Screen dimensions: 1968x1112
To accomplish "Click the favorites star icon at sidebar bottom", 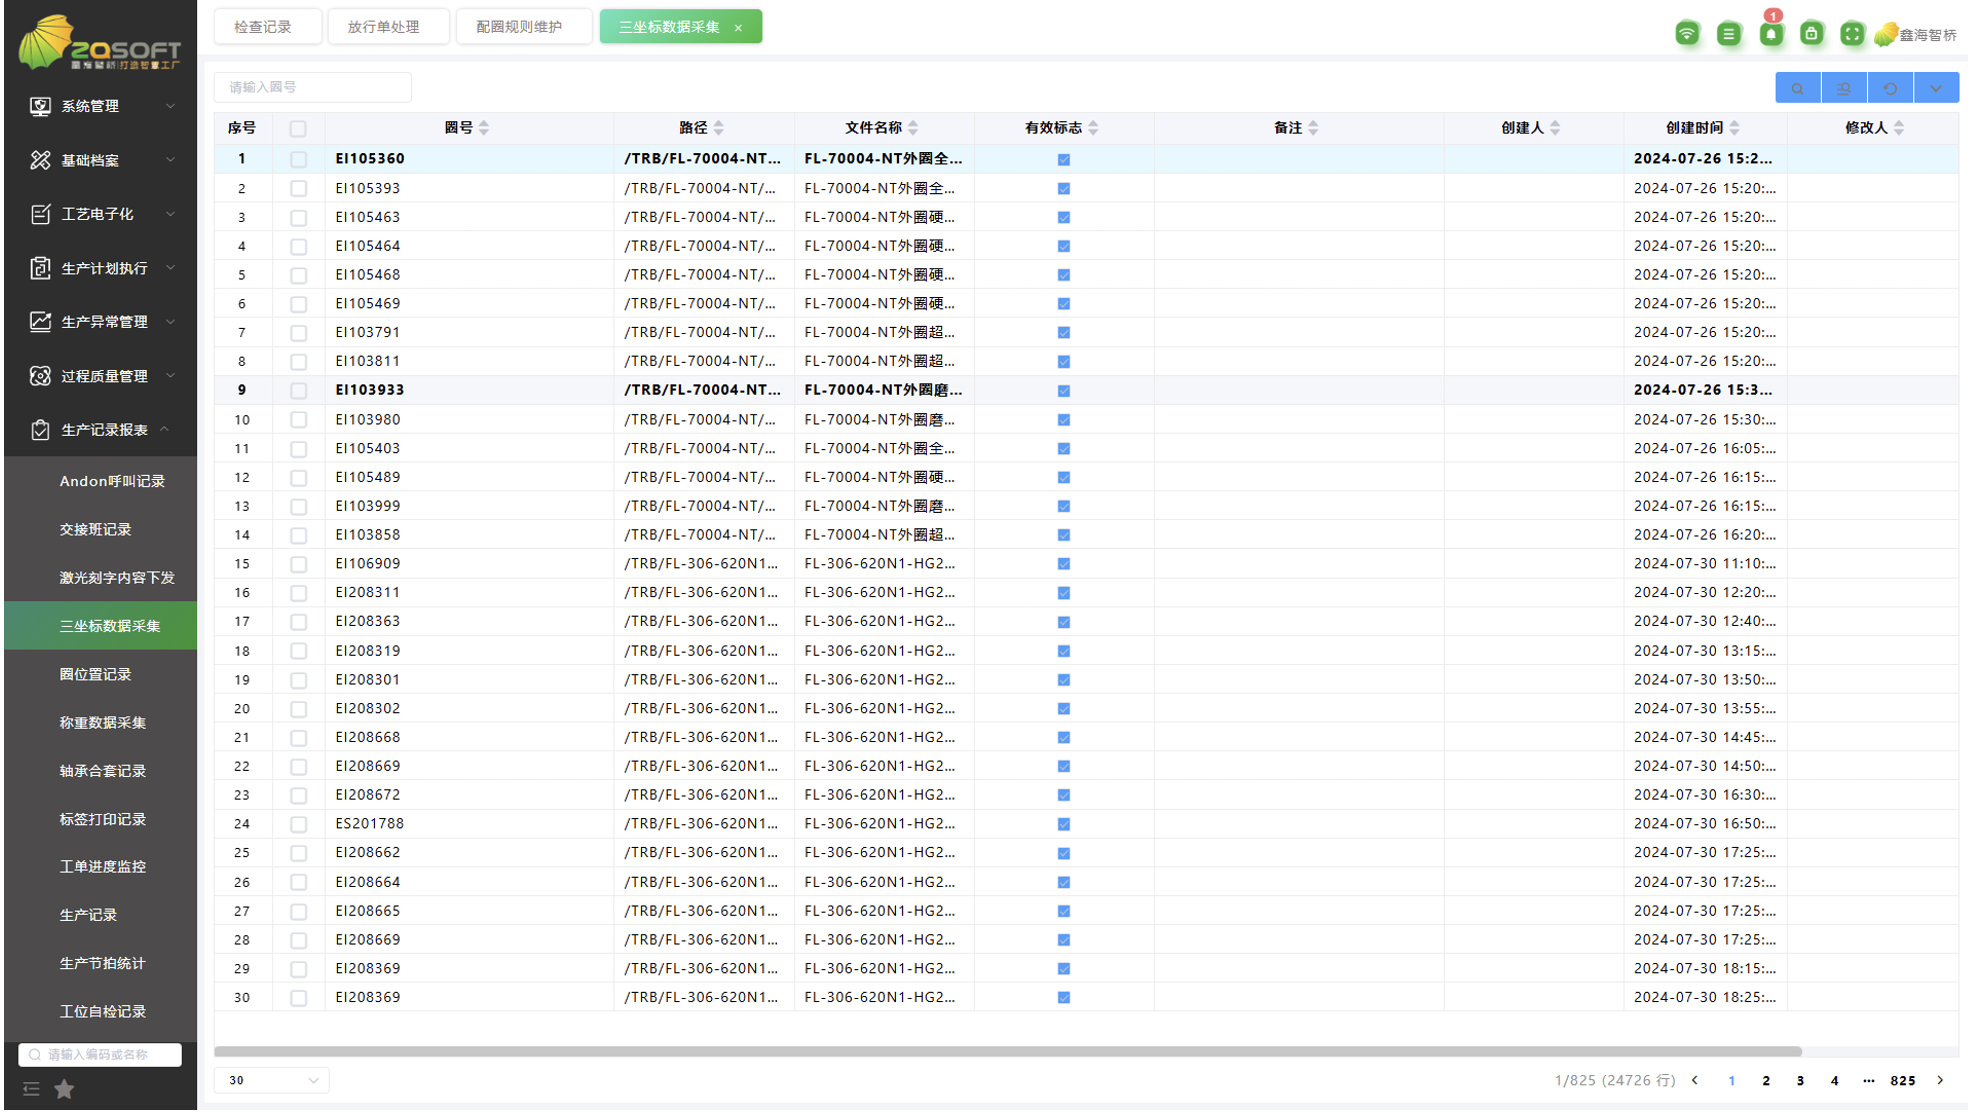I will point(64,1089).
